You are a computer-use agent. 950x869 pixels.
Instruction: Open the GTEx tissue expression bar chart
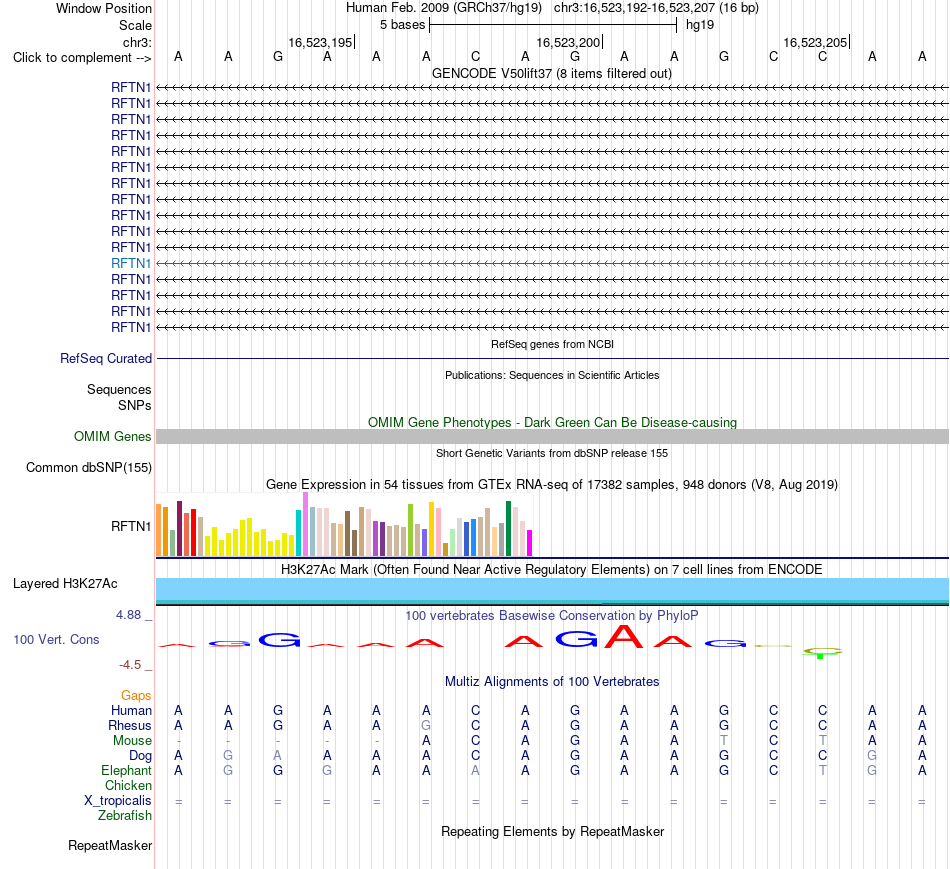pyautogui.click(x=344, y=524)
